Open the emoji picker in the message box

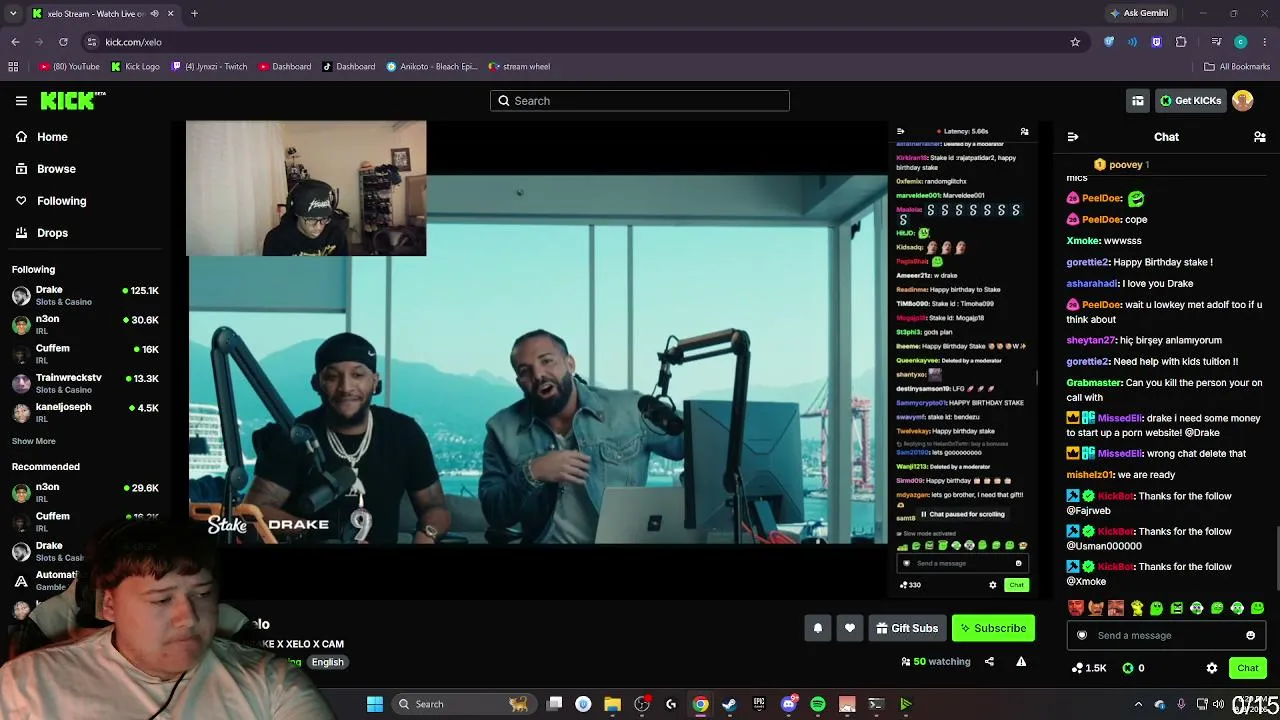click(1250, 635)
